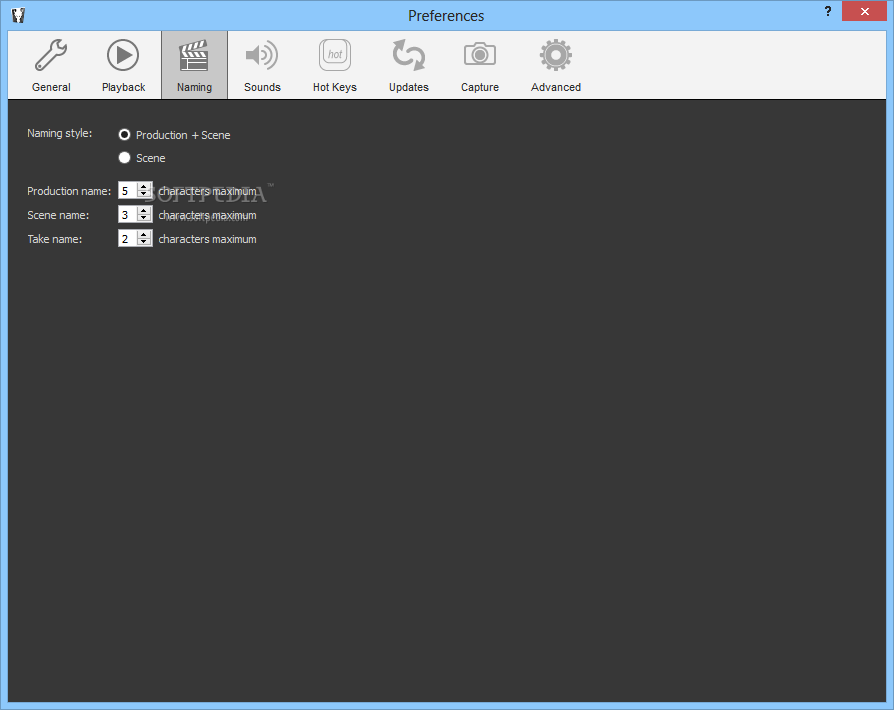Open Playback preferences play icon

coord(123,55)
